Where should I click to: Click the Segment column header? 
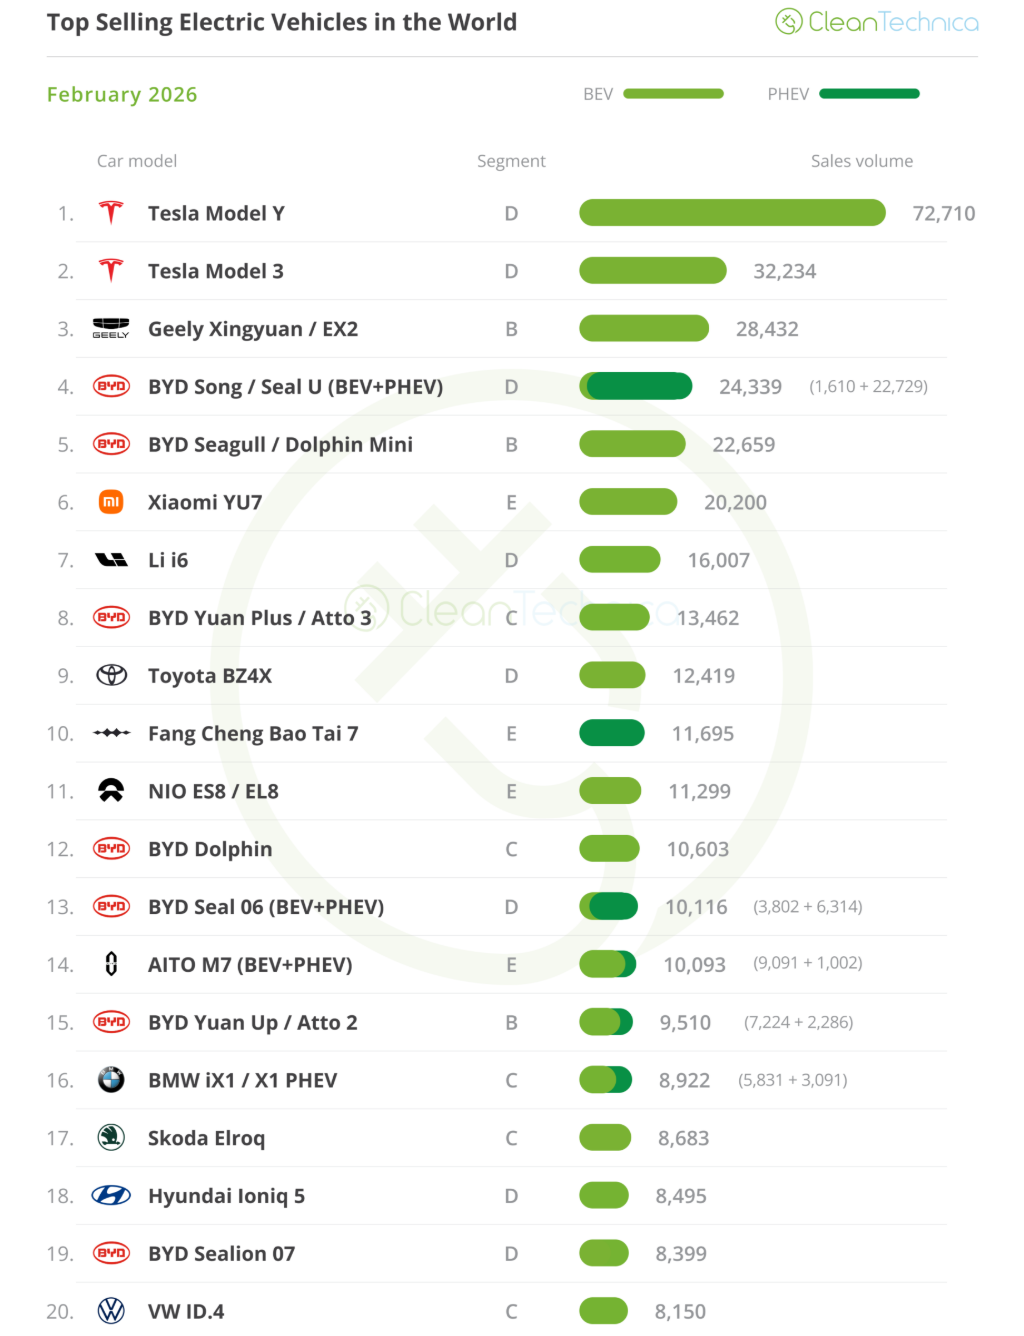(x=511, y=161)
